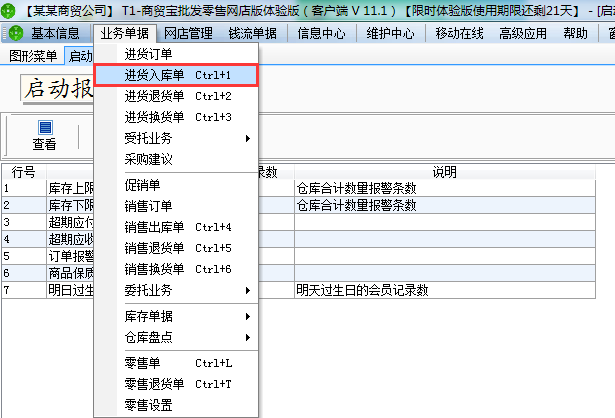Select row 6 商品保质 cell
This screenshot has width=615, height=418.
(x=70, y=273)
